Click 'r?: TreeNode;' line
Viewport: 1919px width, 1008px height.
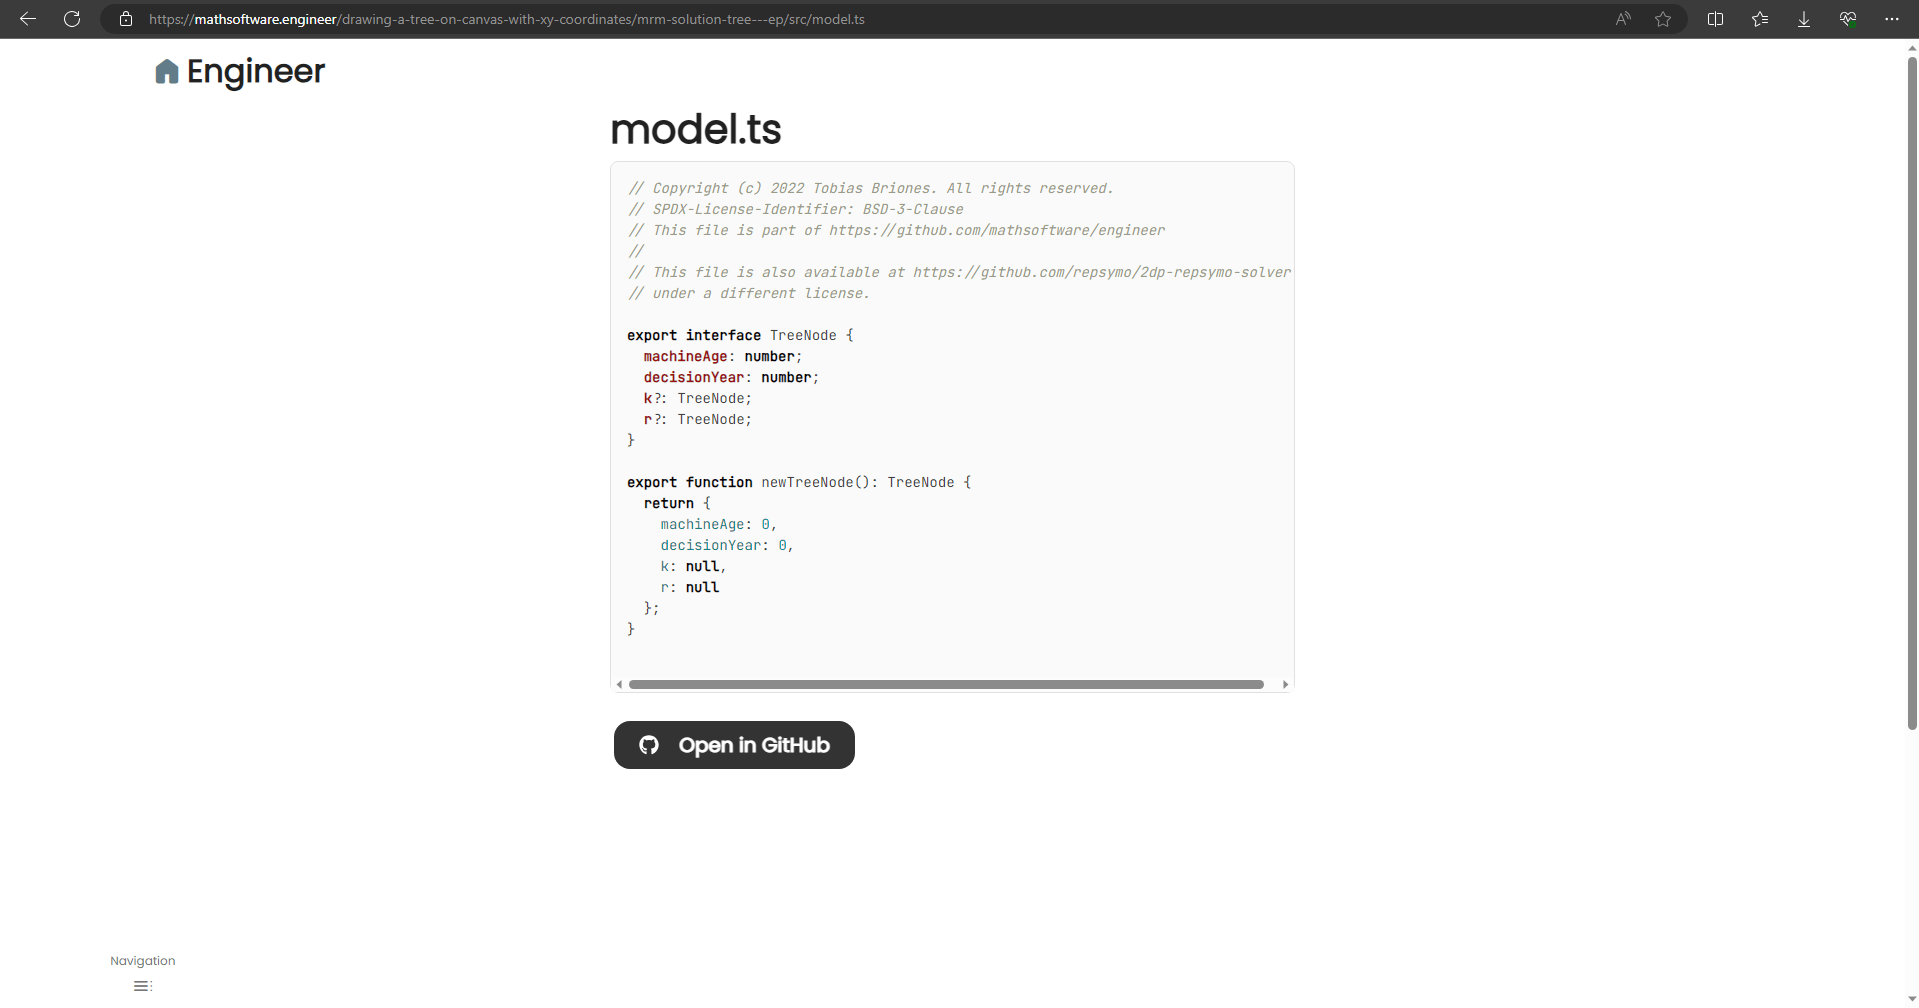[x=698, y=419]
